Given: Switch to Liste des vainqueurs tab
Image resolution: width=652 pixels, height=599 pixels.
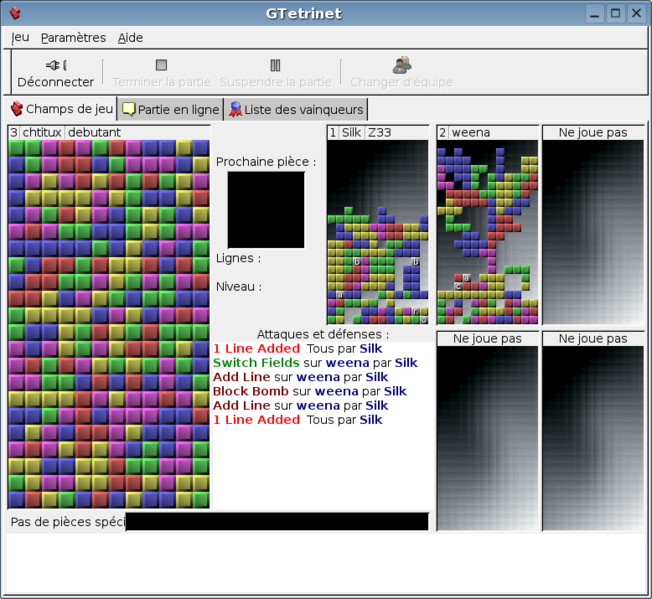Looking at the screenshot, I should (296, 109).
